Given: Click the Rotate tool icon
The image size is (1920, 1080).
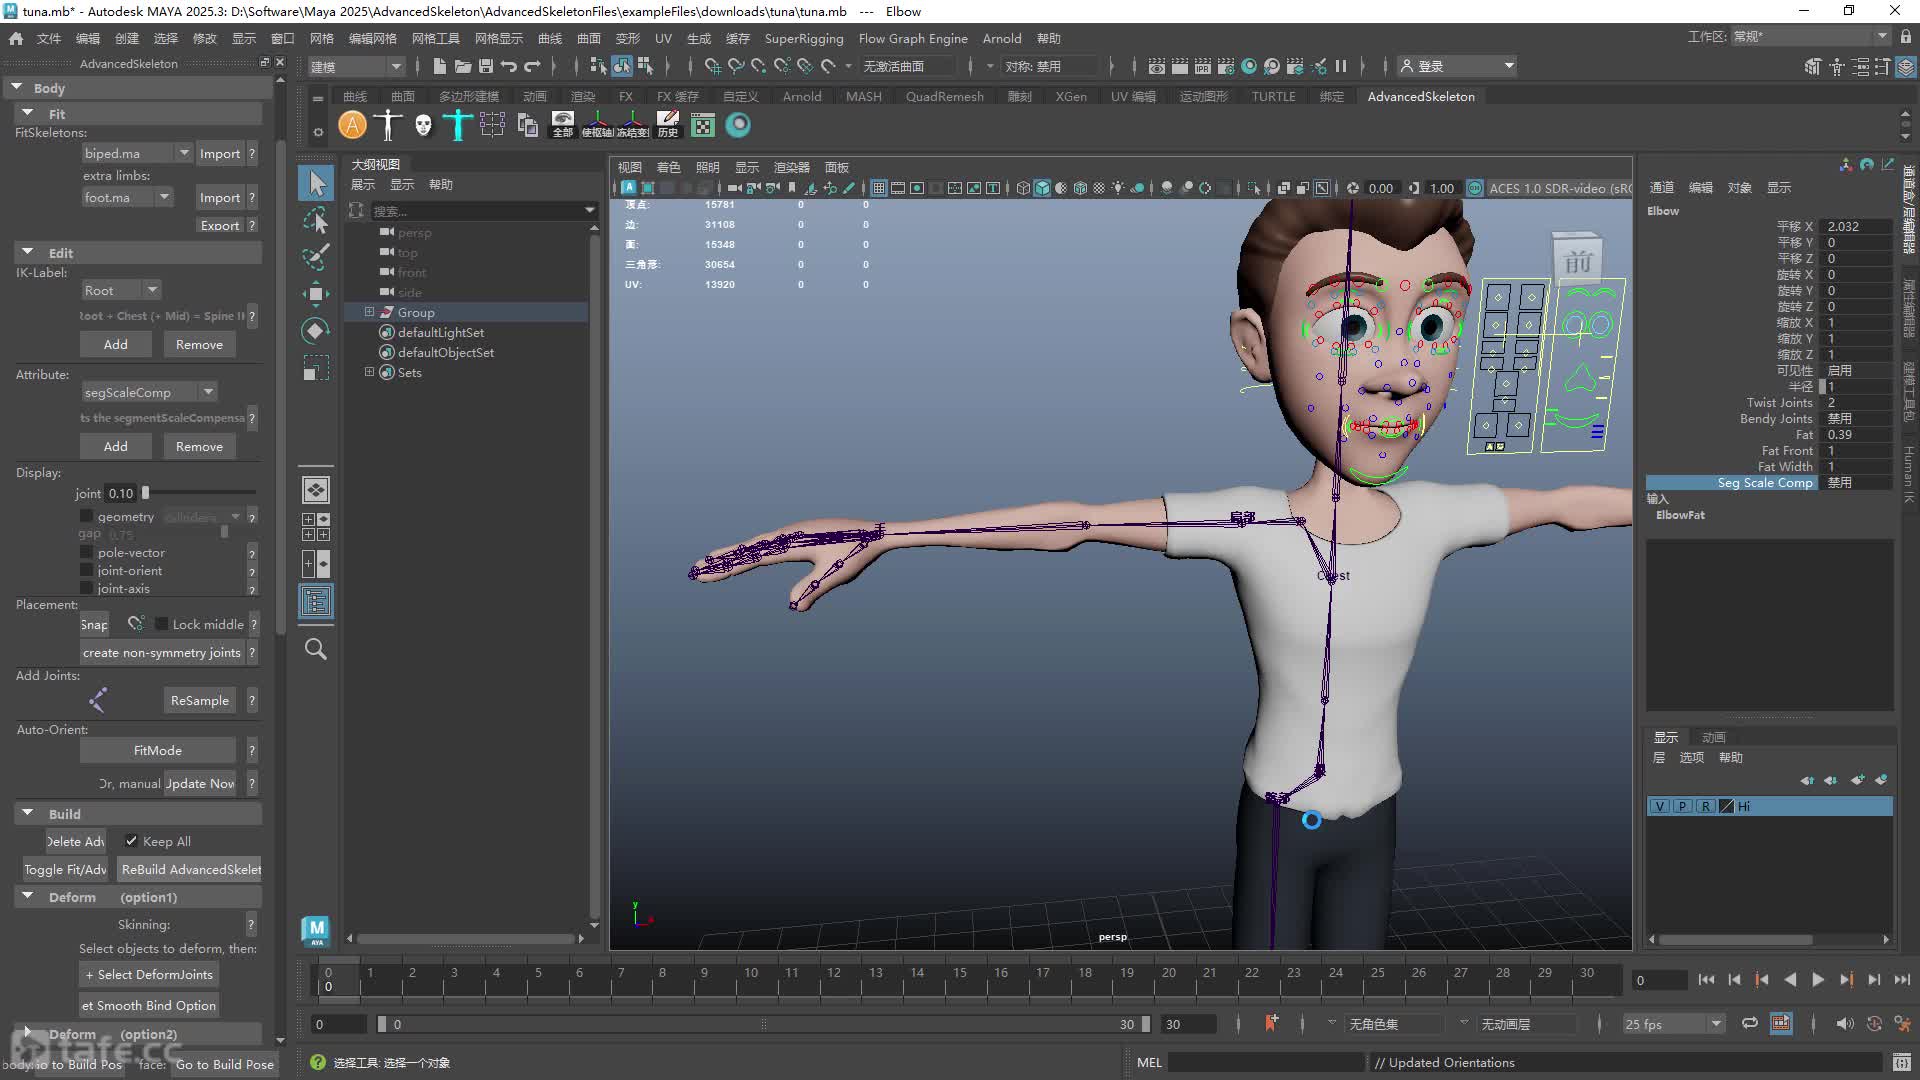Looking at the screenshot, I should (316, 331).
